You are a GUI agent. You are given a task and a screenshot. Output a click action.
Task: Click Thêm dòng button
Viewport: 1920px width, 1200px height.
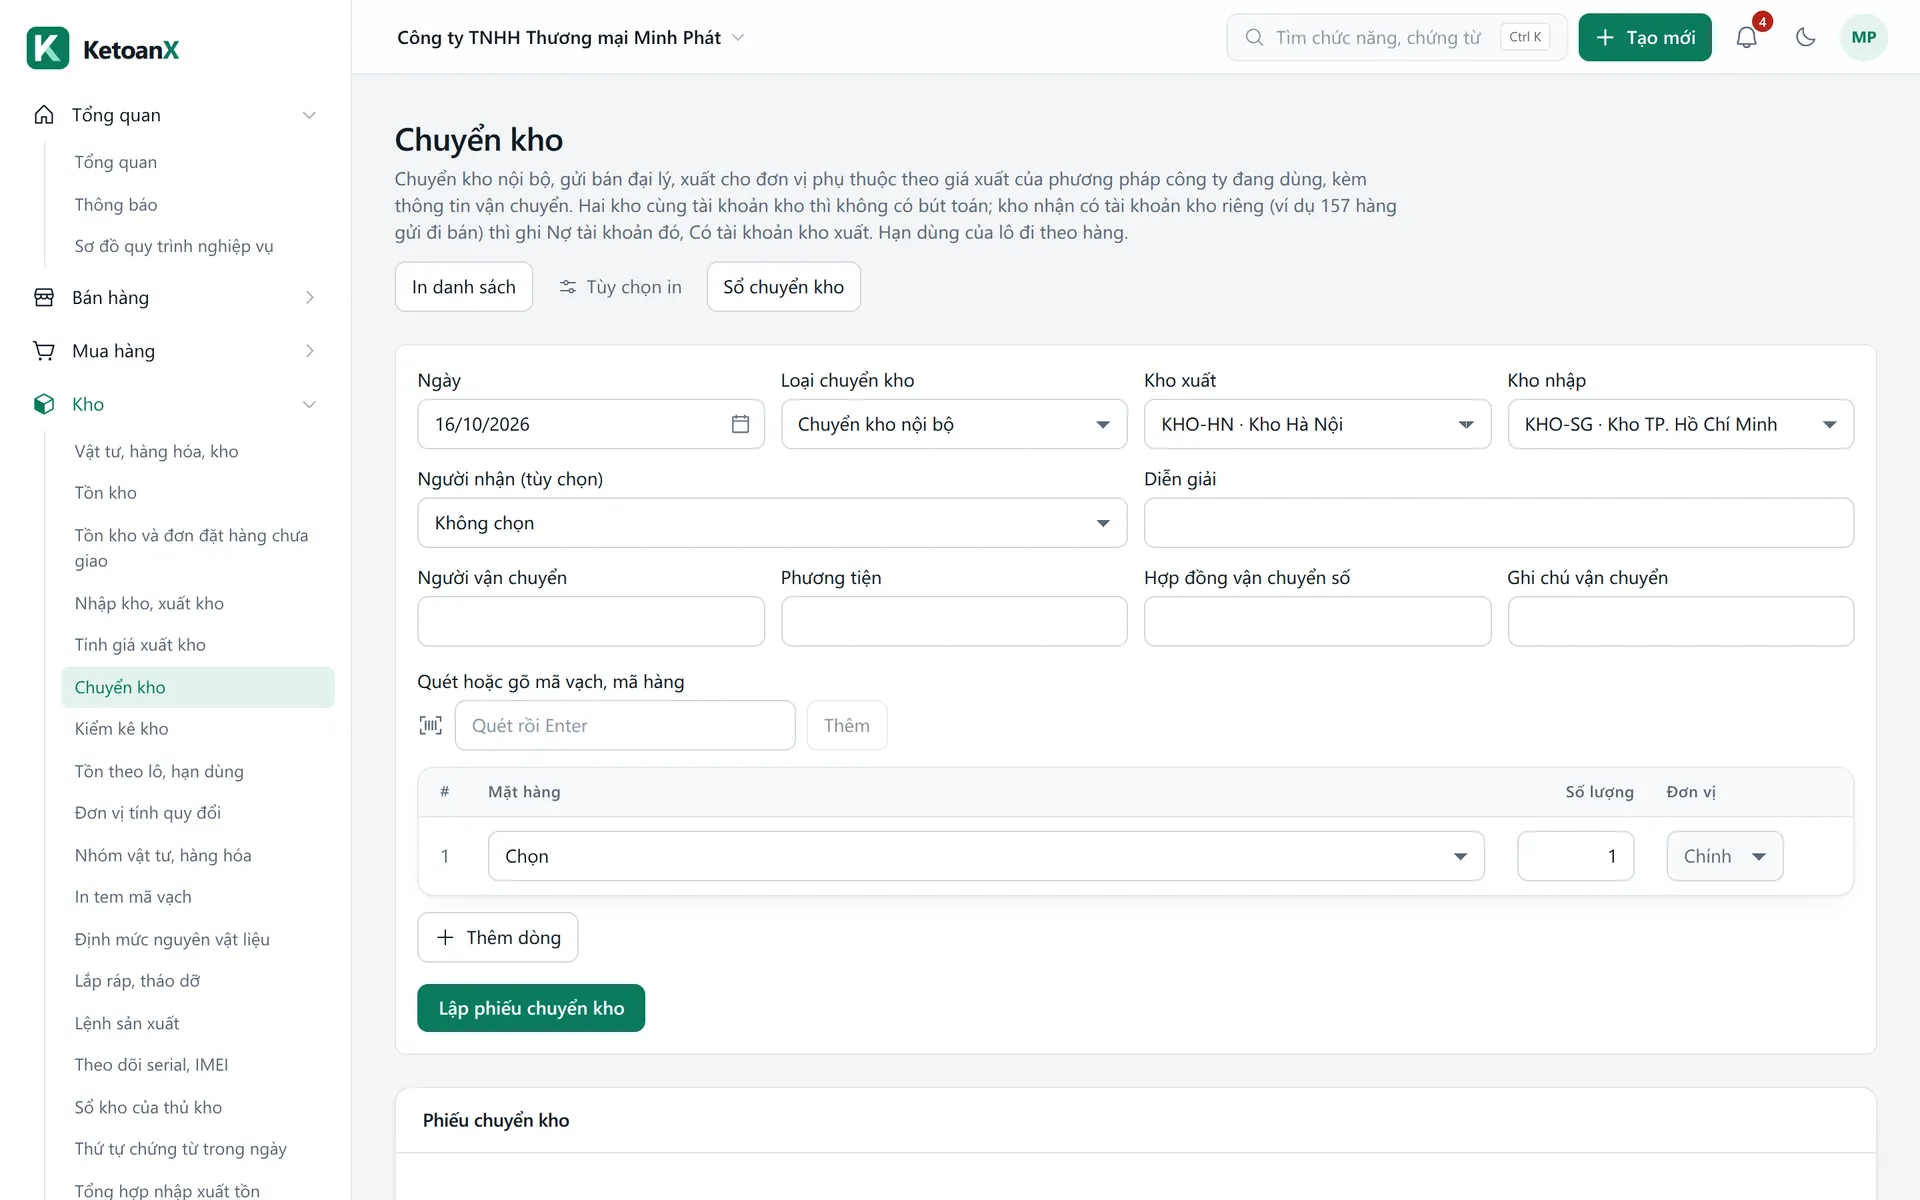[x=498, y=937]
